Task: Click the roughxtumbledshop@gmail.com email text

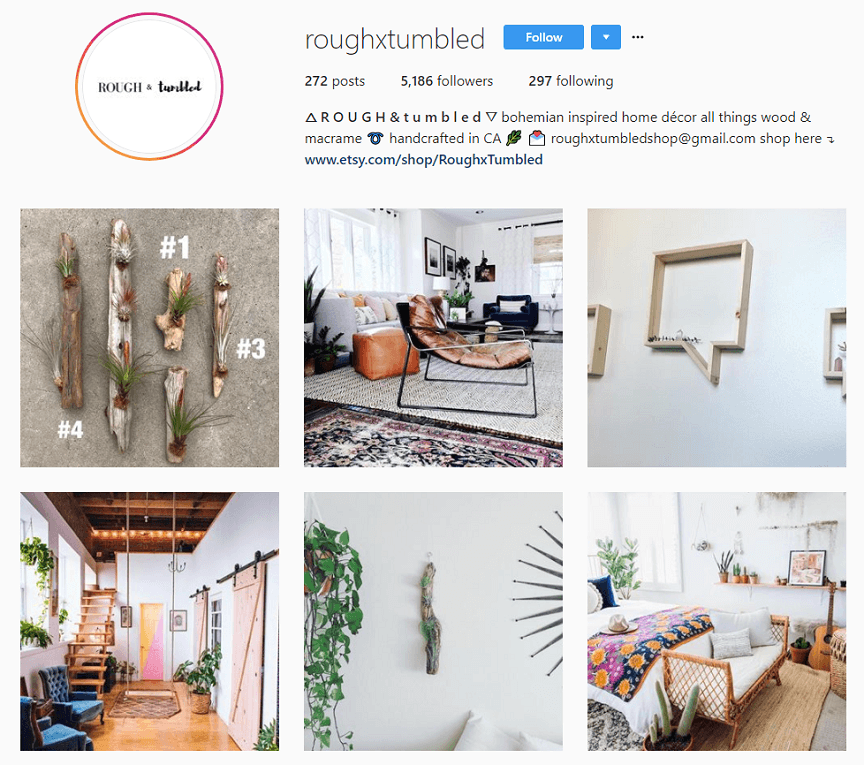Action: 653,138
